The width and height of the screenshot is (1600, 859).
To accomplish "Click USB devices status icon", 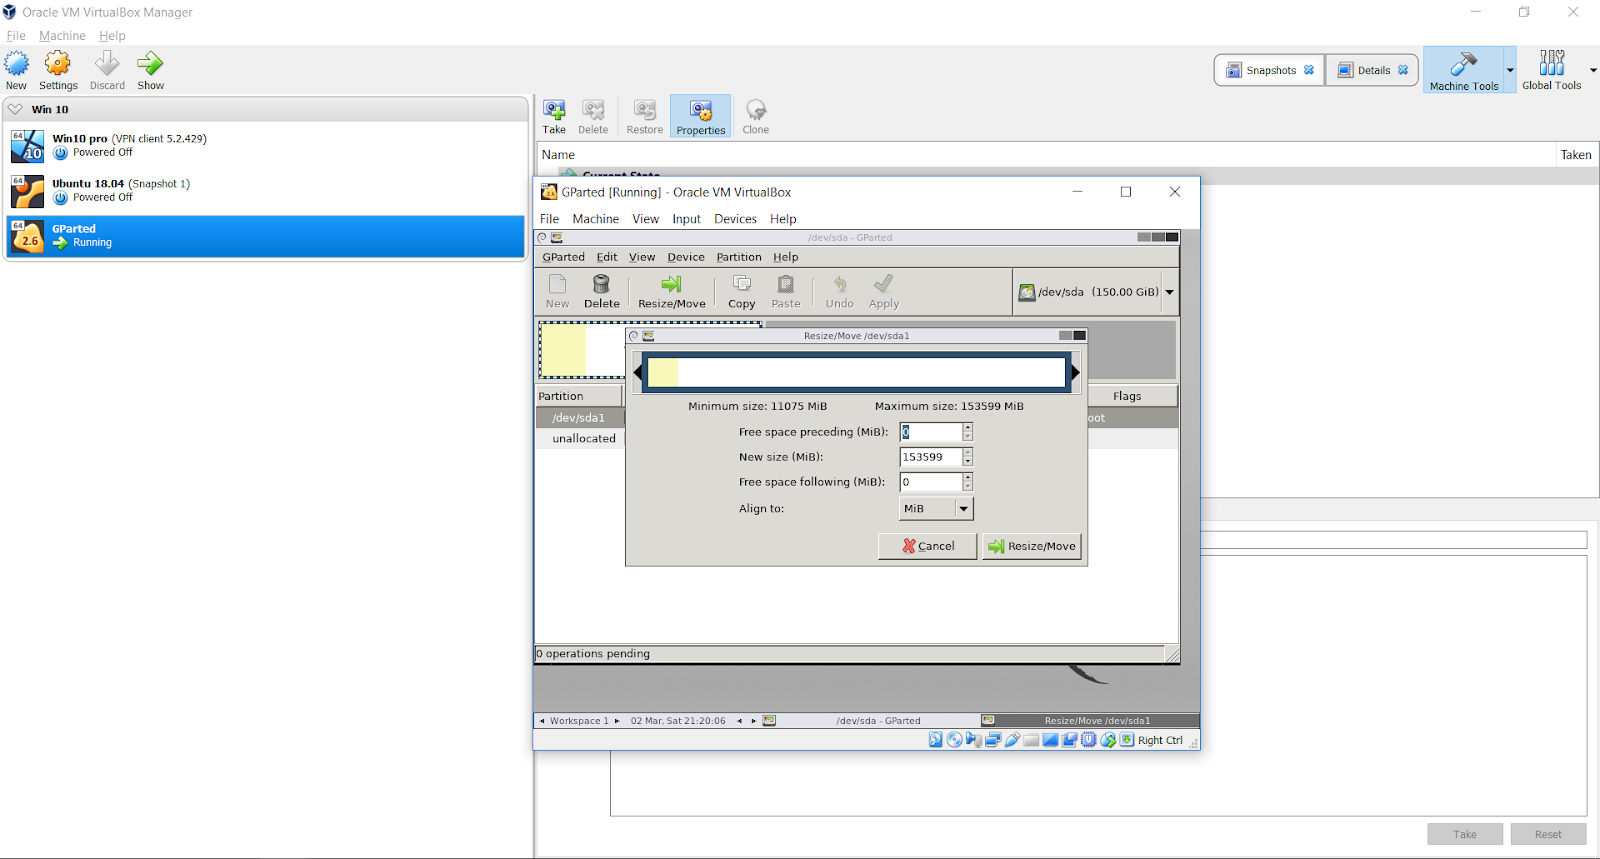I will click(1012, 740).
